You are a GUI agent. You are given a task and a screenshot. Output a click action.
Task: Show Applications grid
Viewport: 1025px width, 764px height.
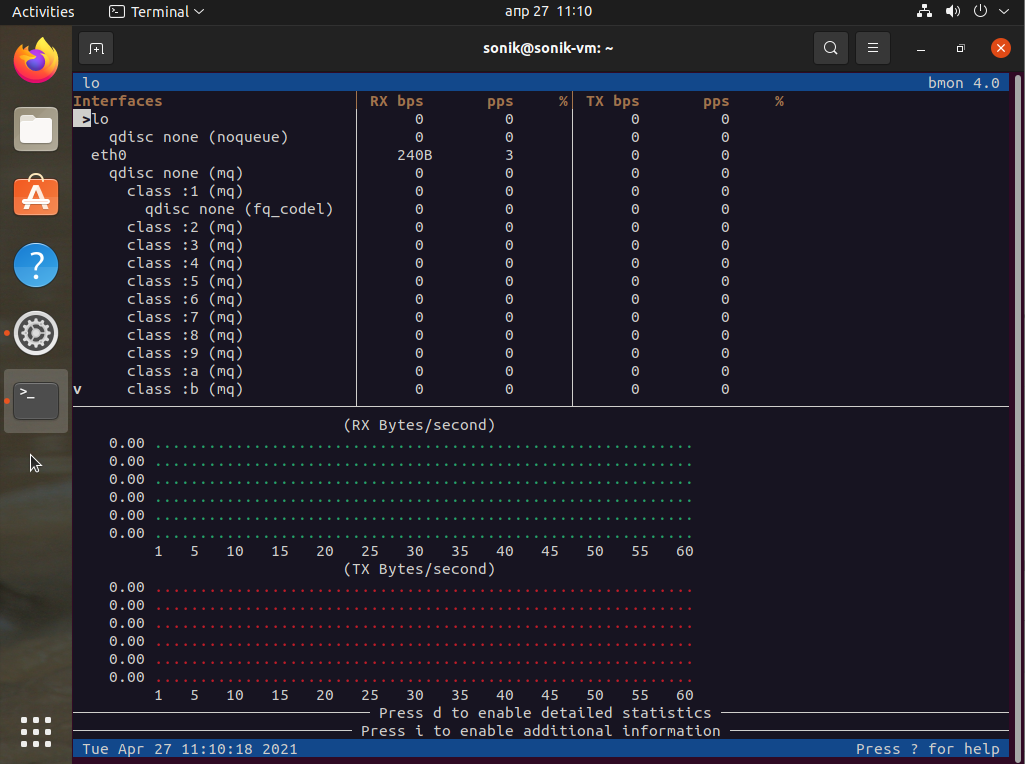click(36, 731)
